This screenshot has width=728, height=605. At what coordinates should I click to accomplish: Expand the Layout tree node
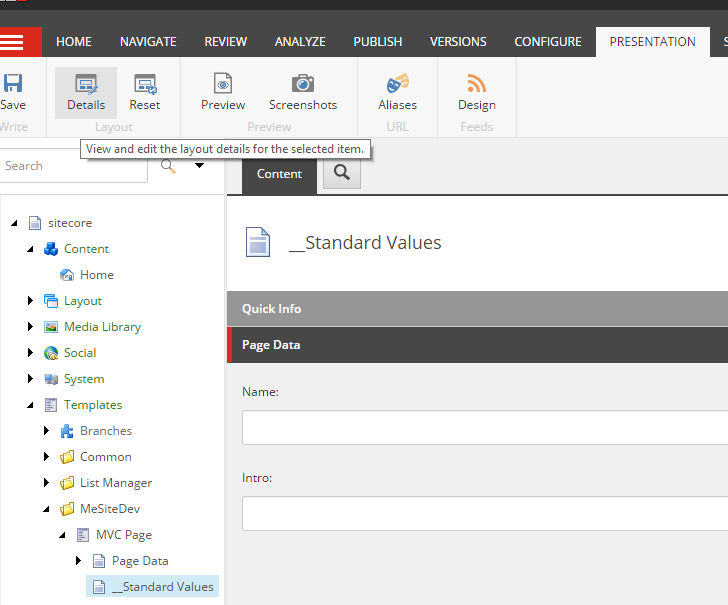(x=30, y=301)
